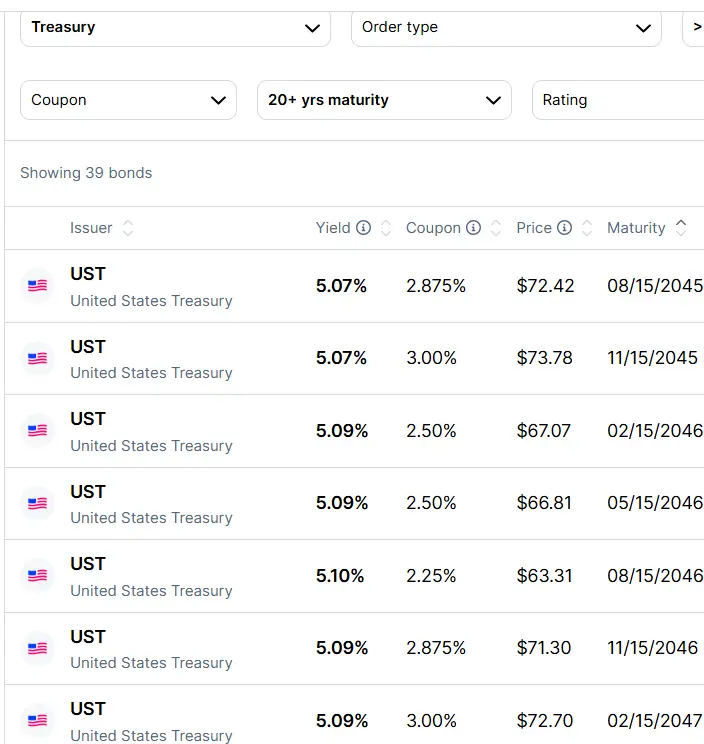Open the Order type dropdown
The width and height of the screenshot is (704, 744).
pyautogui.click(x=506, y=28)
